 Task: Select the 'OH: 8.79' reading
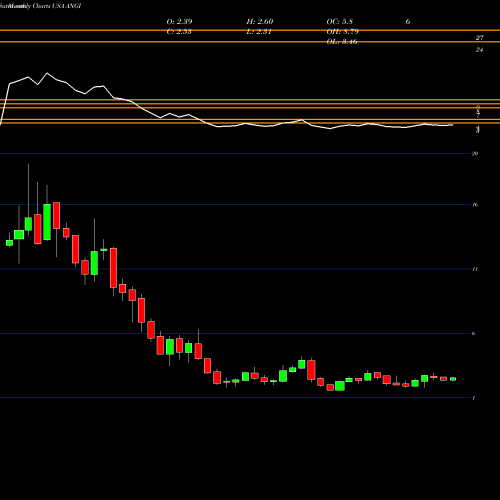[342, 32]
